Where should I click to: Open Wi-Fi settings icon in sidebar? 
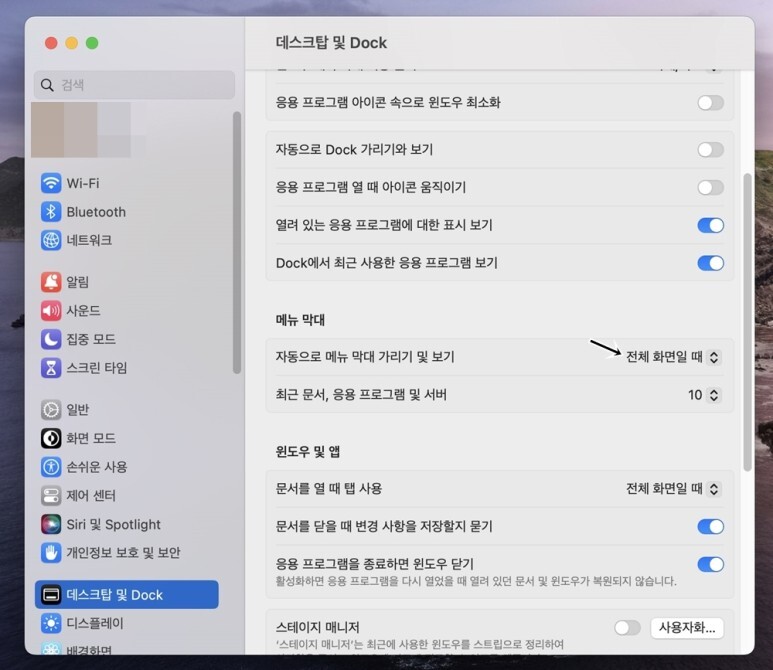tap(51, 183)
